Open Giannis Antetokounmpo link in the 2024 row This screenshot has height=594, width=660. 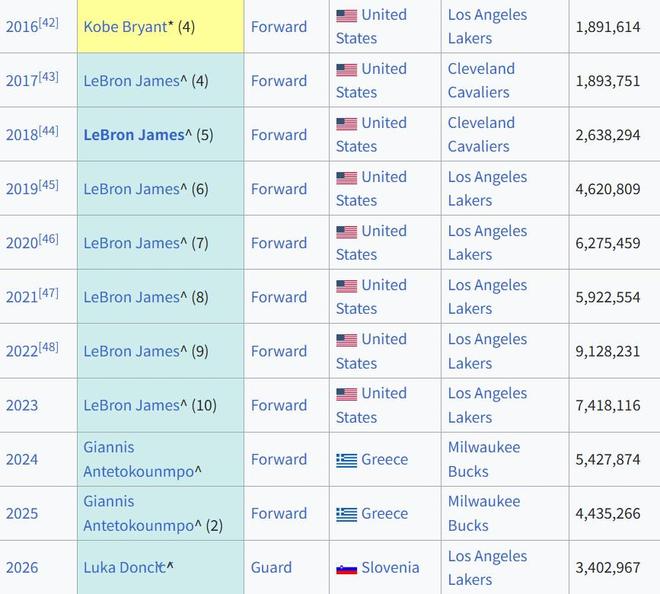click(137, 459)
